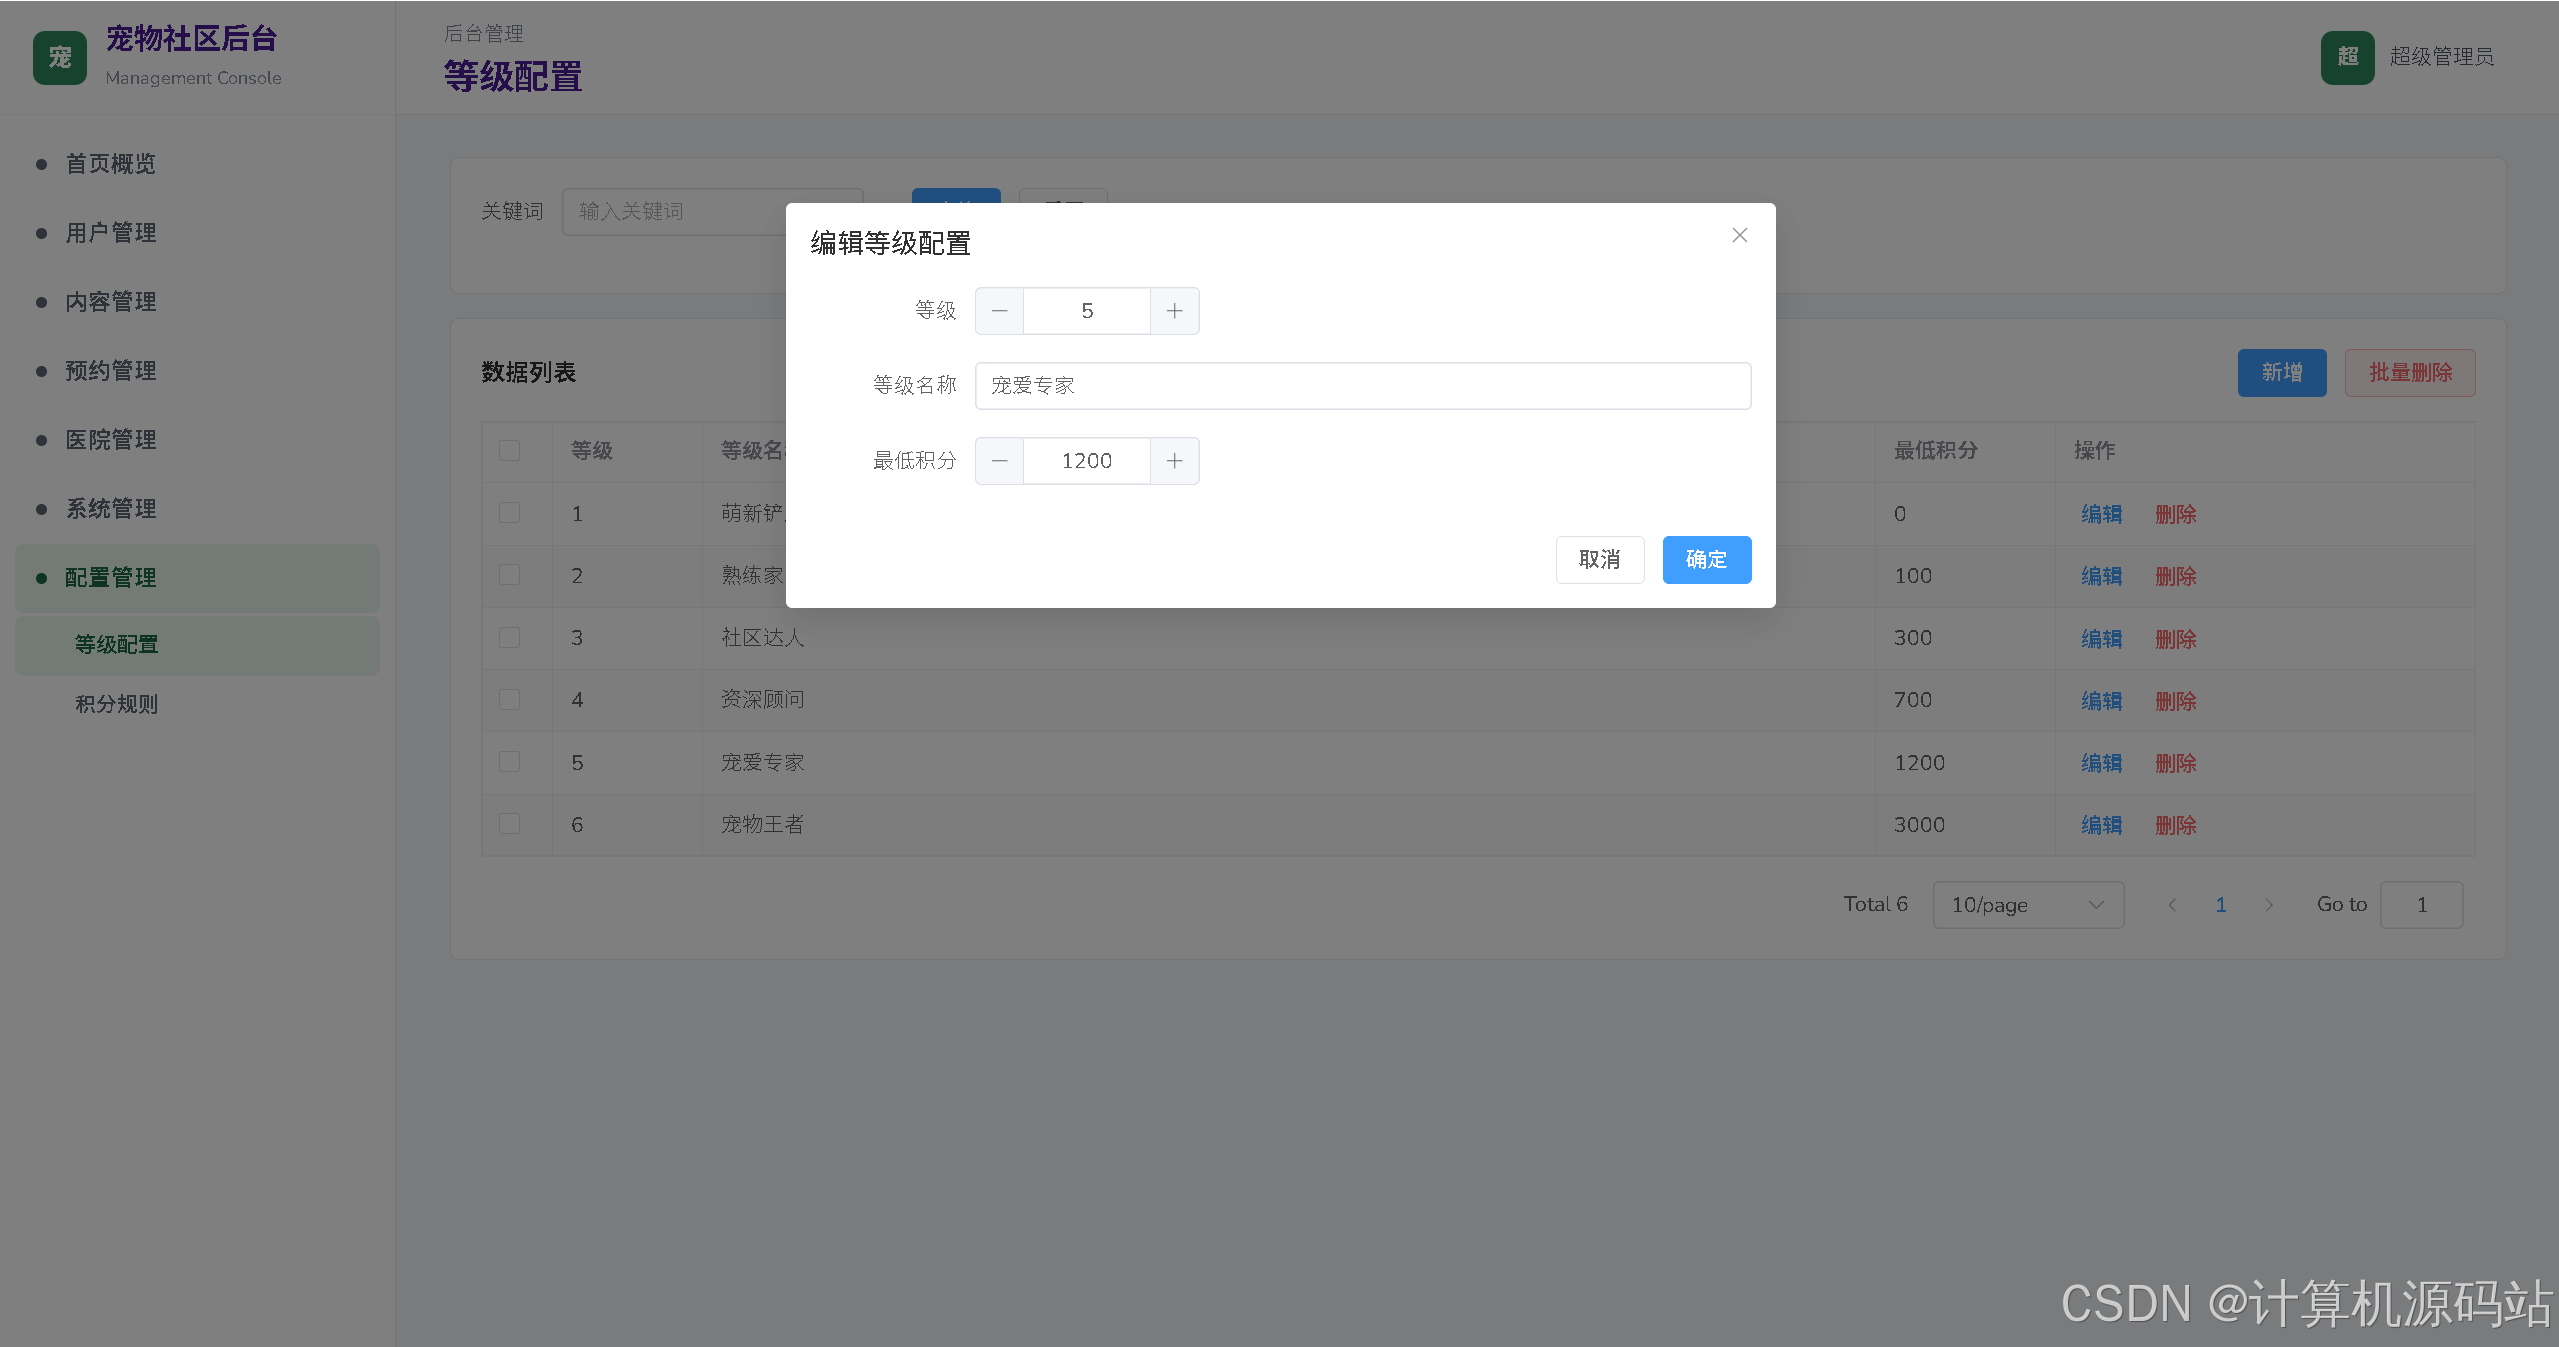Click 编辑 for 宠爱专家 row

2101,763
